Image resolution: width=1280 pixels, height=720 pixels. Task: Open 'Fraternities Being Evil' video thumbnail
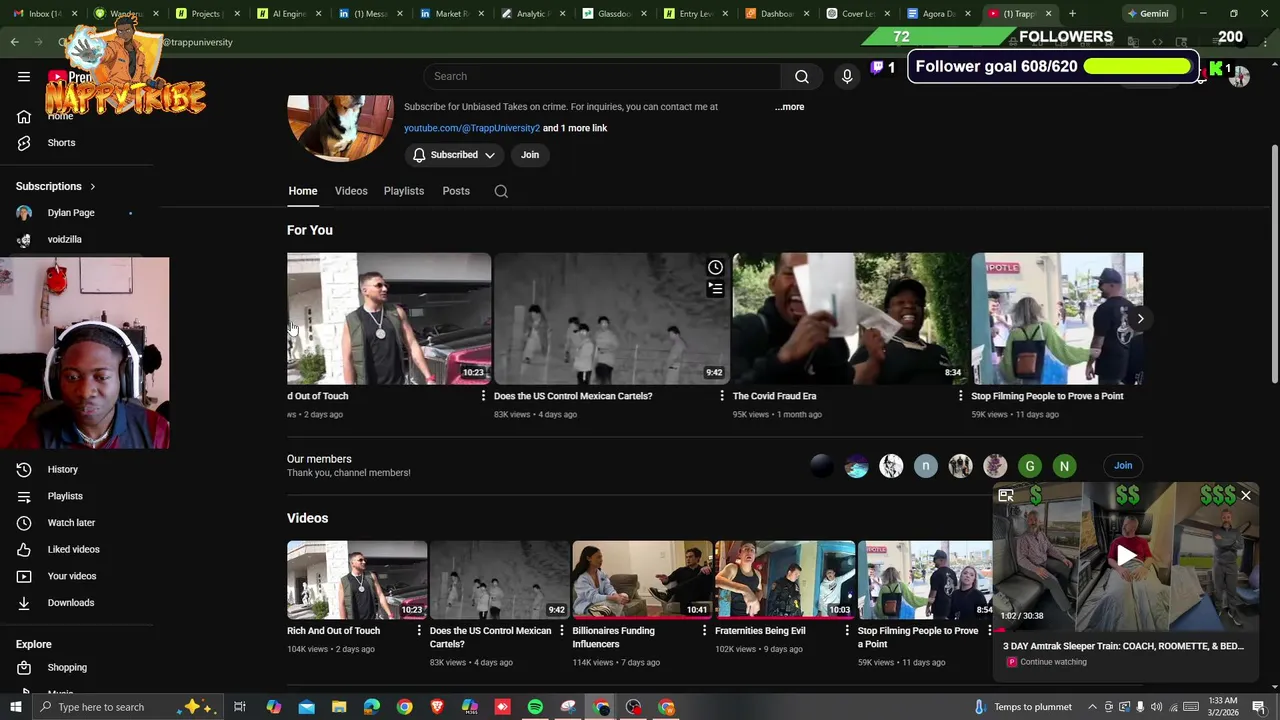(x=785, y=580)
